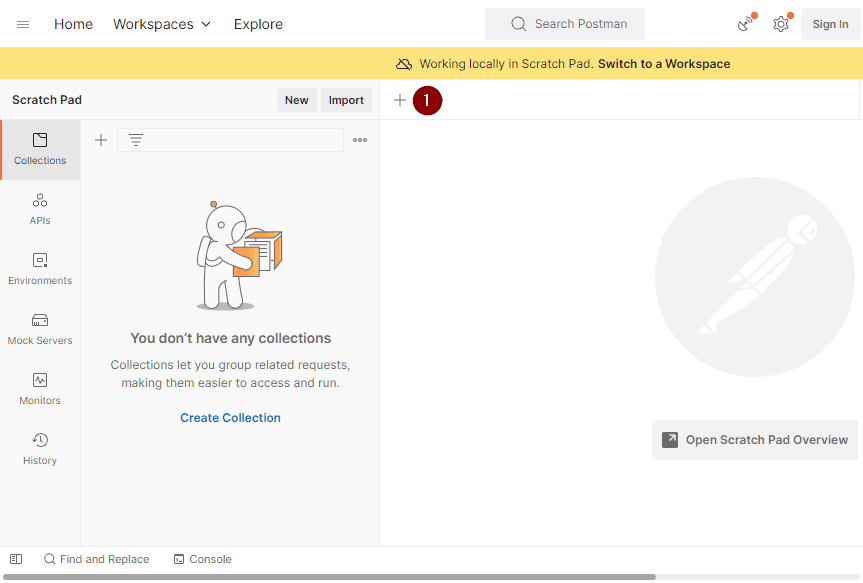Click Open Scratch Pad Overview button
The width and height of the screenshot is (863, 583).
point(755,440)
